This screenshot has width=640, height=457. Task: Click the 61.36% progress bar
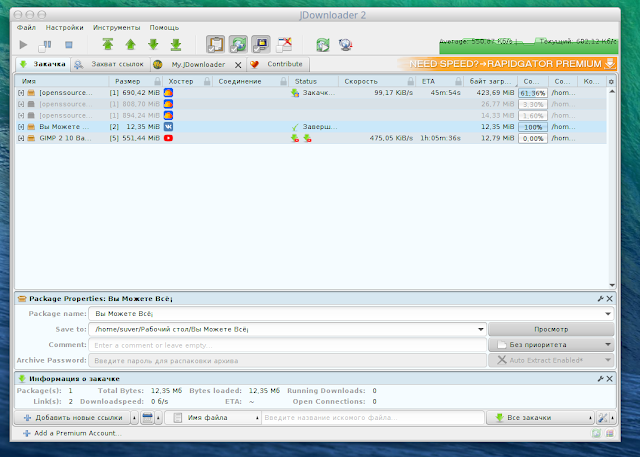[533, 93]
